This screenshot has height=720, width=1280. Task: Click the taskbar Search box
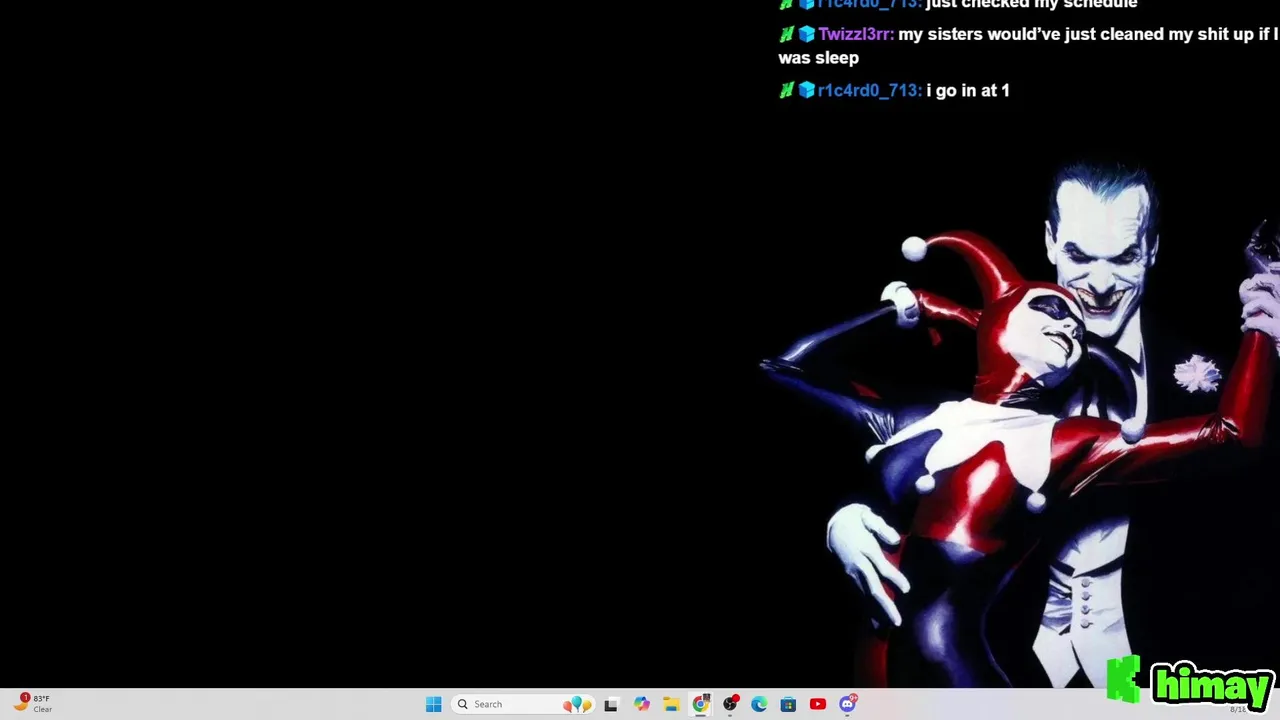point(523,704)
